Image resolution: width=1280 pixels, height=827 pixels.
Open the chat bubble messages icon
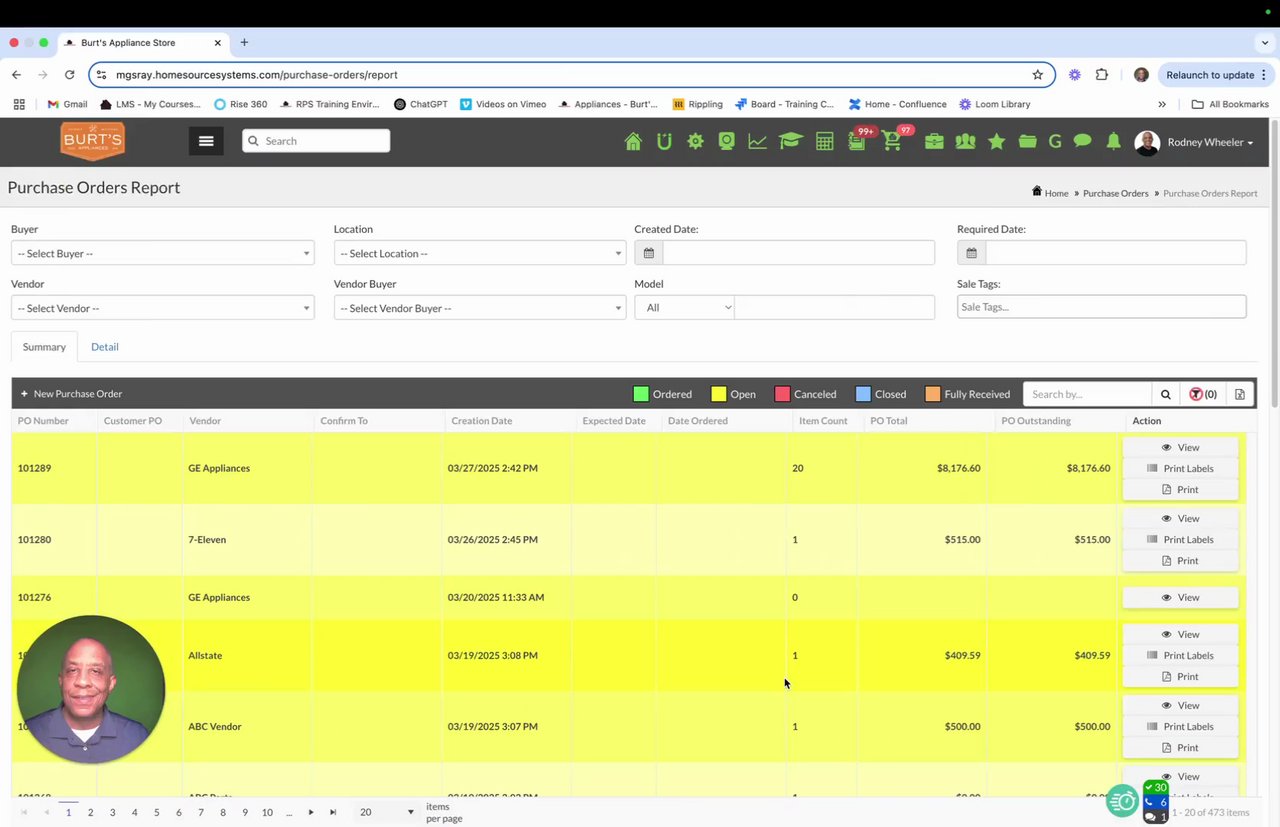click(1082, 142)
